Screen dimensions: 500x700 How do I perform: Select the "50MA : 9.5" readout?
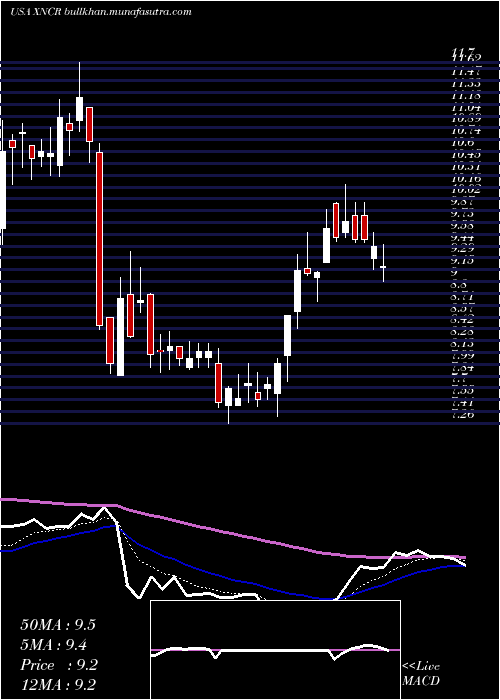[58, 625]
